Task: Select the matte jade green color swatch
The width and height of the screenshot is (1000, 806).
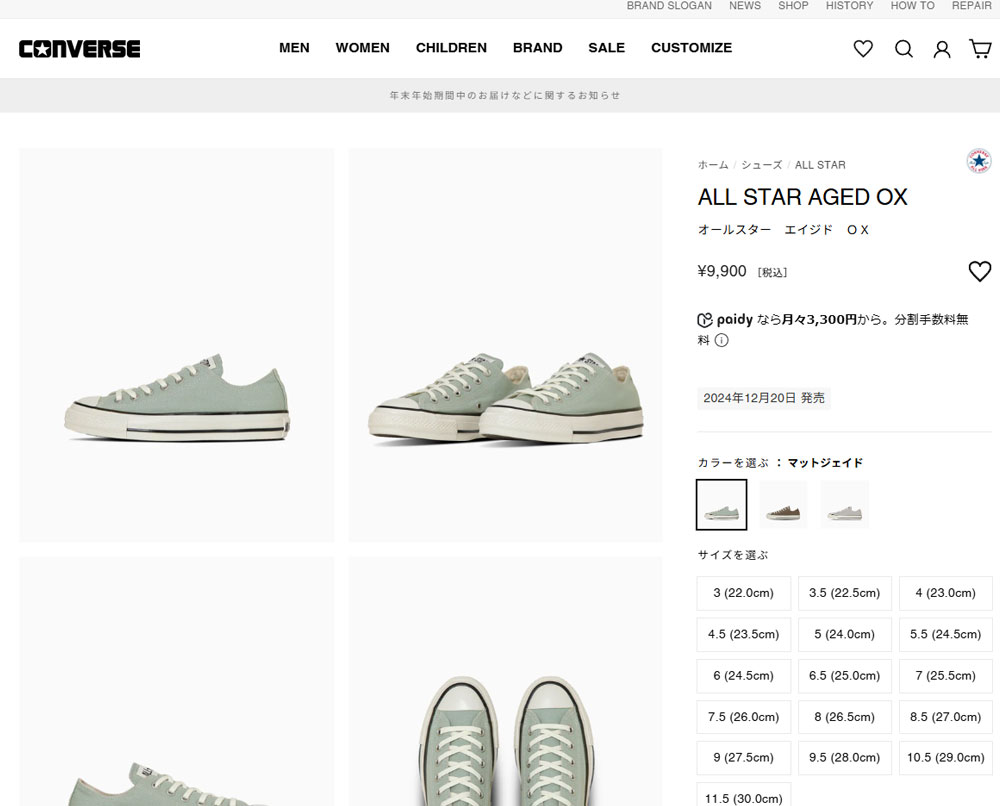Action: pos(721,504)
